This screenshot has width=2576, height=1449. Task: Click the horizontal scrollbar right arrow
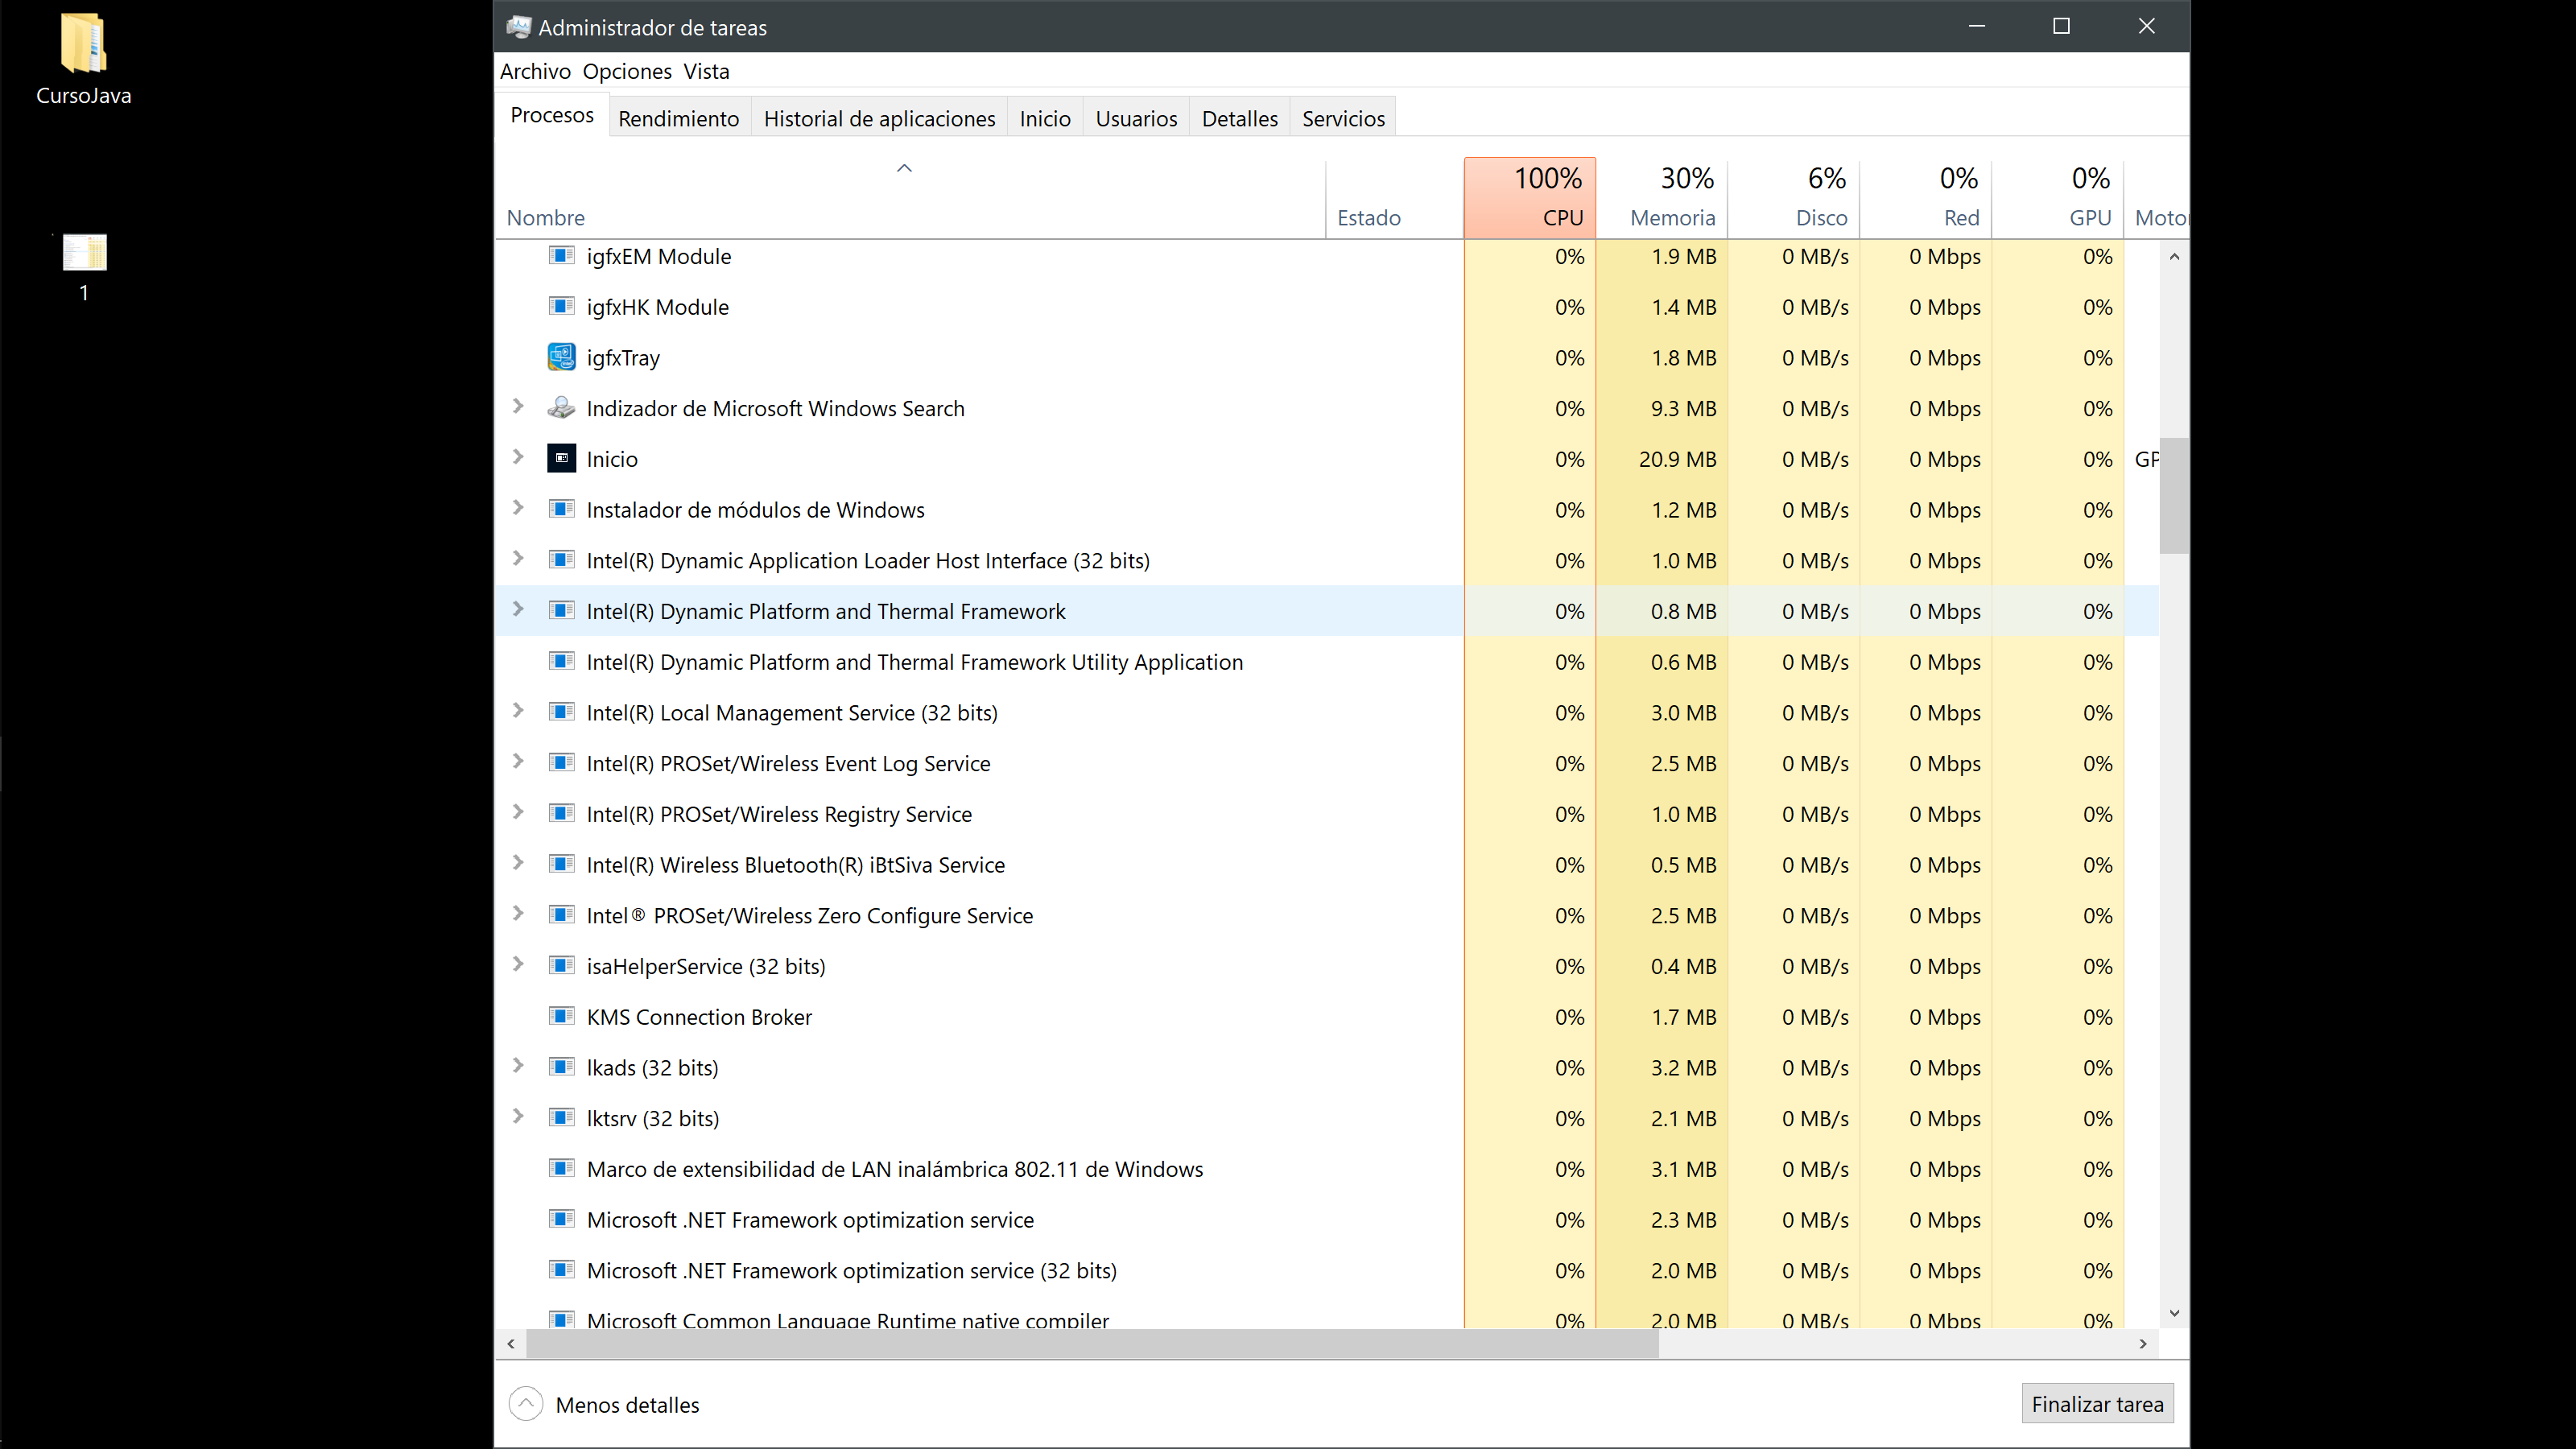[2142, 1344]
